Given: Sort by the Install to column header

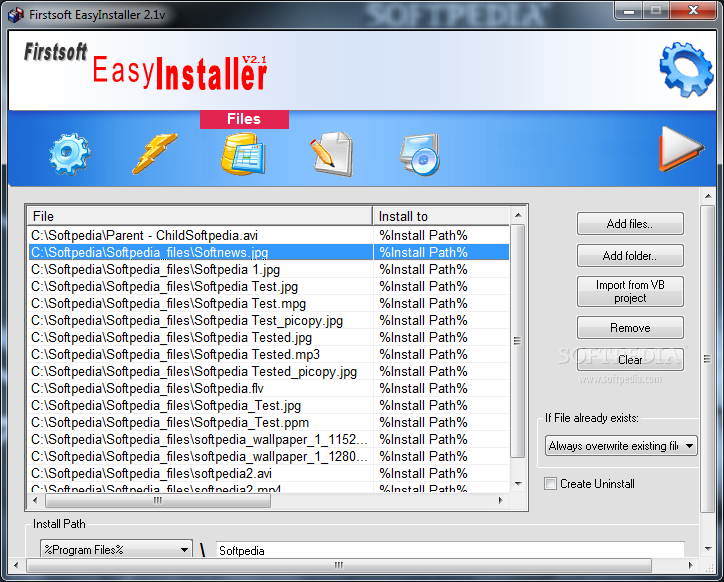Looking at the screenshot, I should tap(441, 216).
